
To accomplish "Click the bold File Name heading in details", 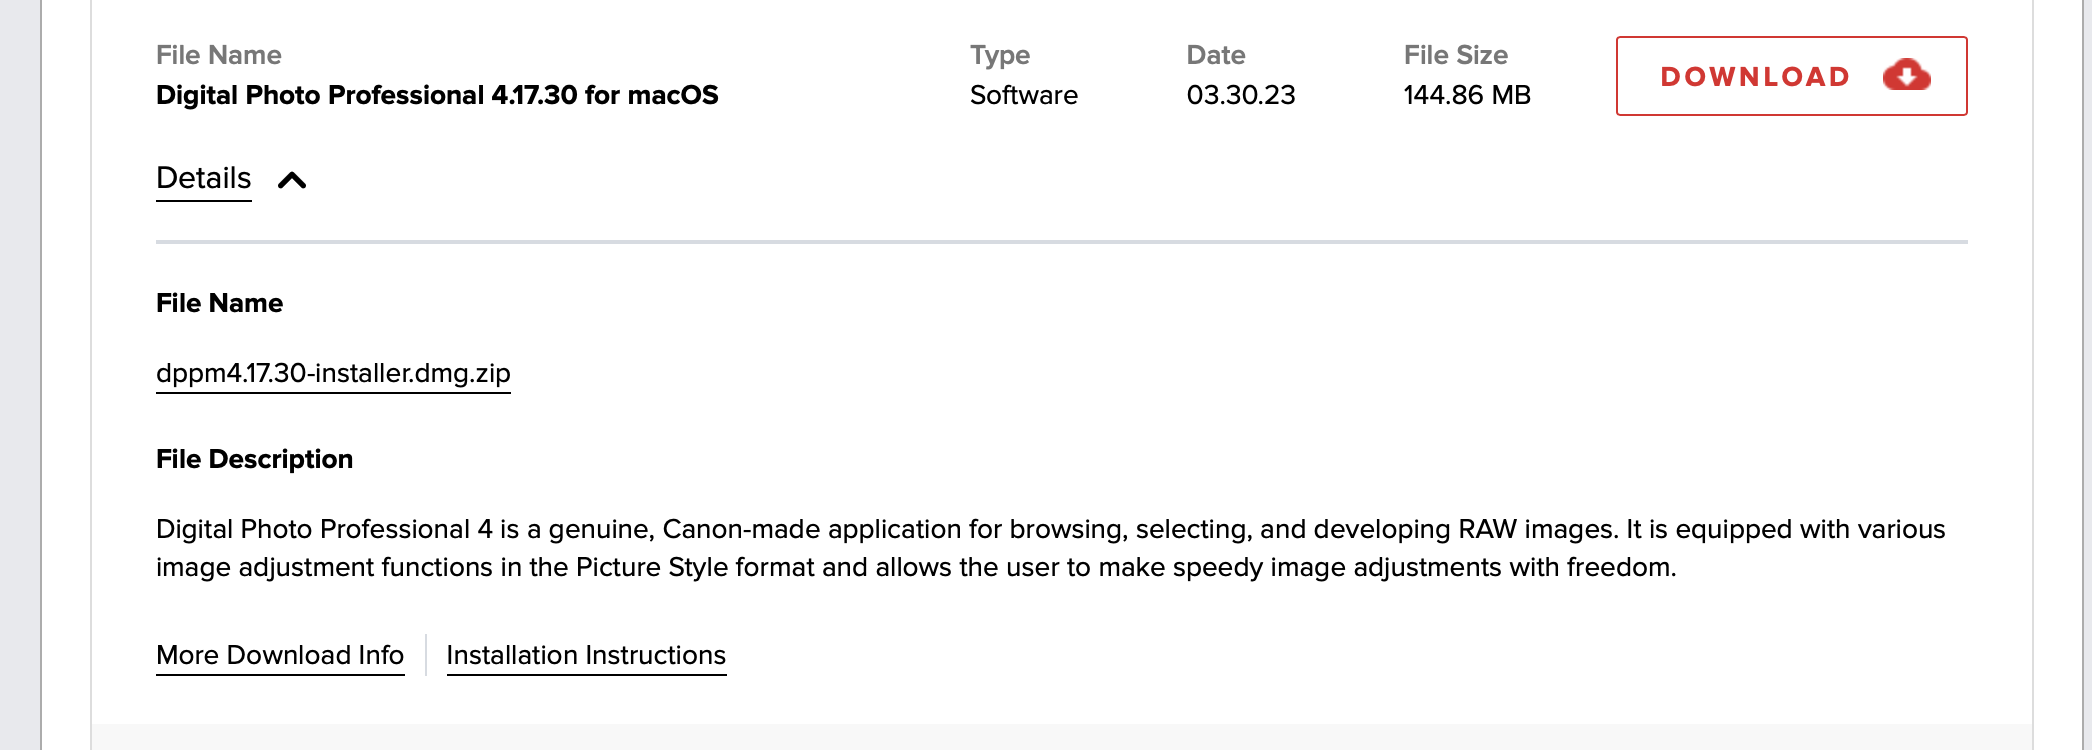I will (x=219, y=303).
